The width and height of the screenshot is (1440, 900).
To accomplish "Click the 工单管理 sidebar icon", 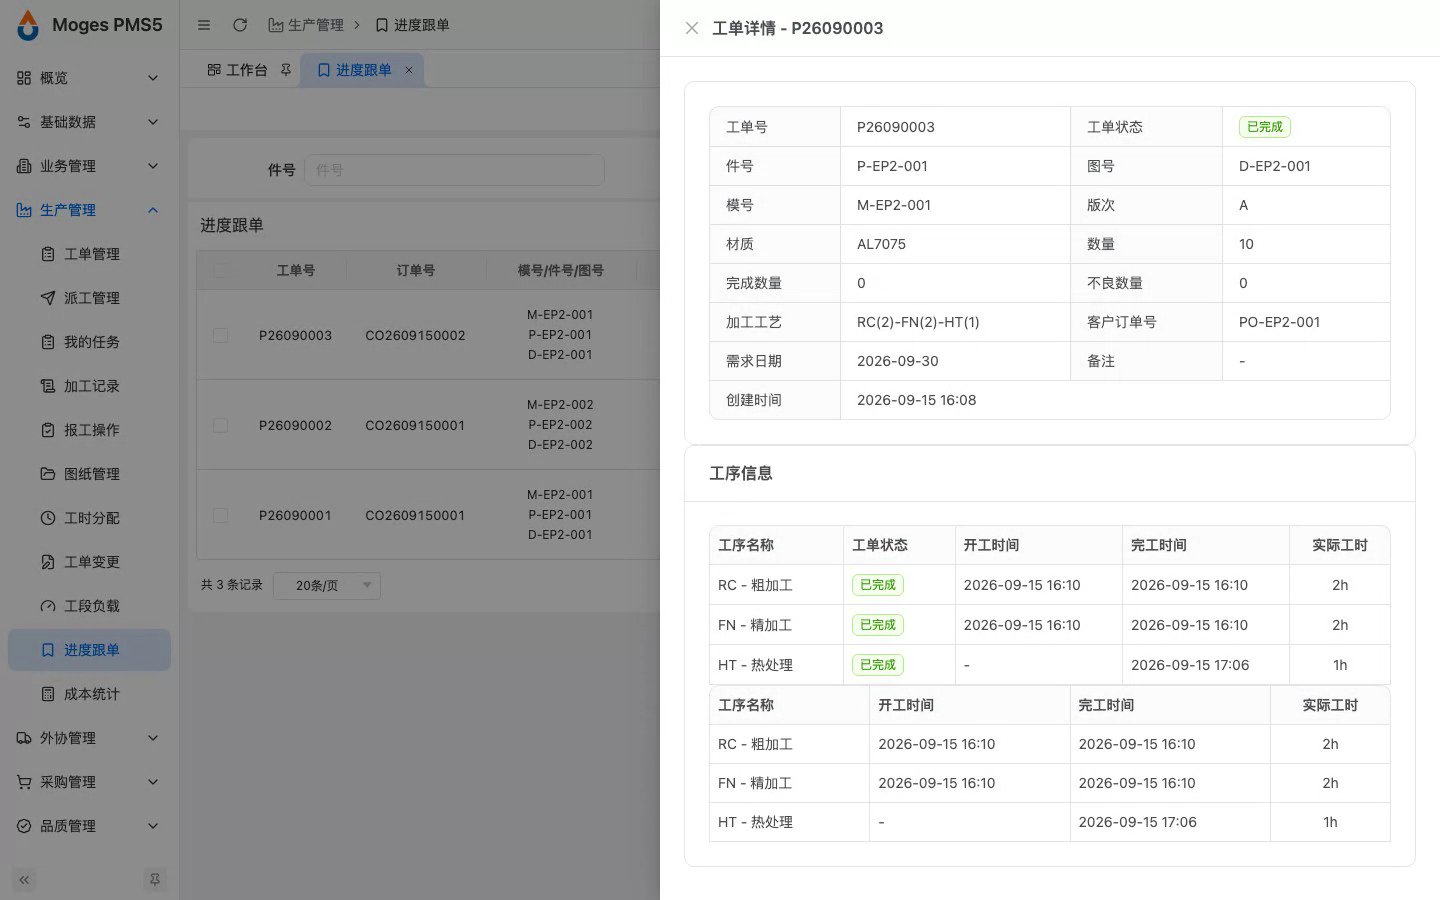I will tap(48, 254).
